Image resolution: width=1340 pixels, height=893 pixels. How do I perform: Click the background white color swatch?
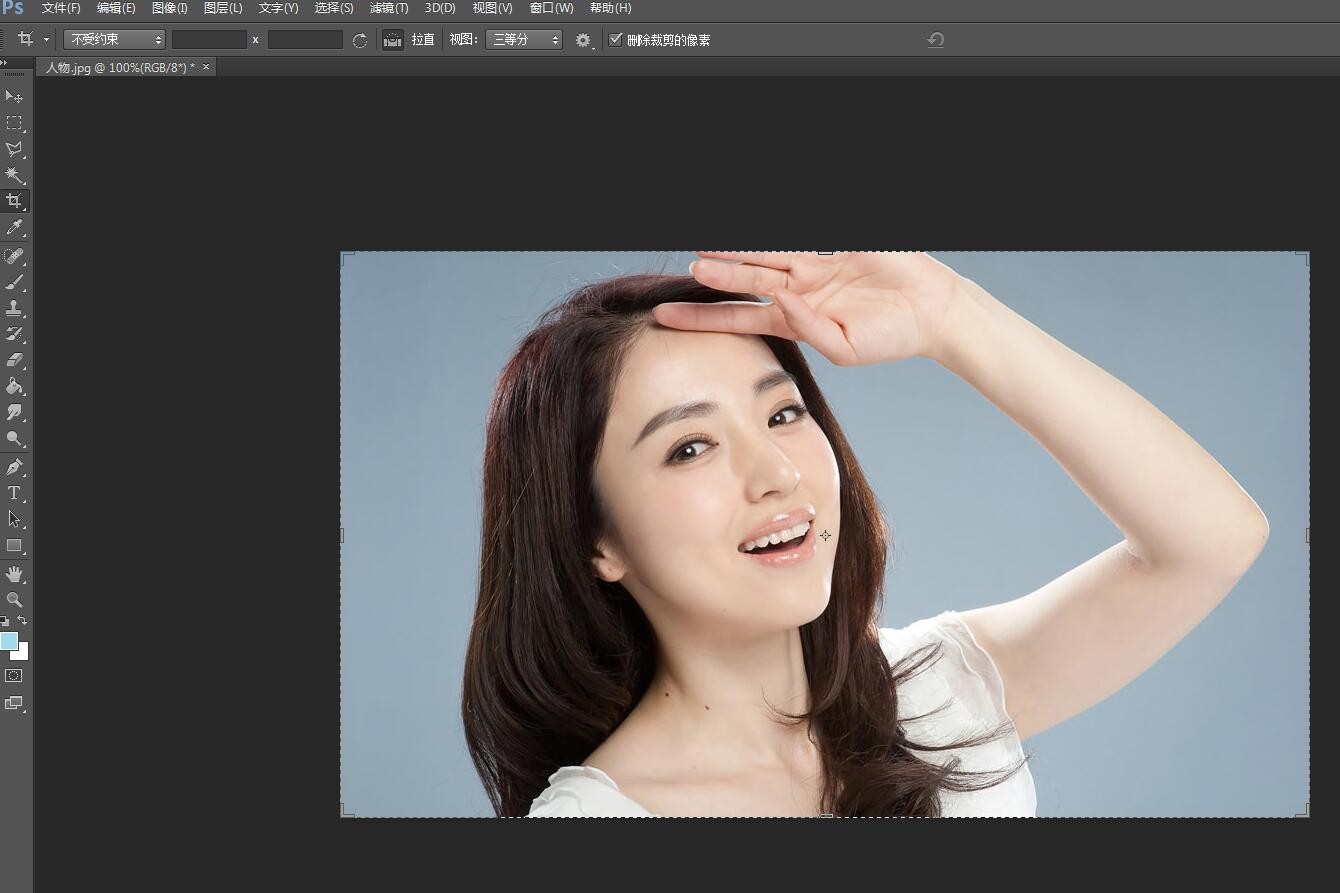click(22, 654)
